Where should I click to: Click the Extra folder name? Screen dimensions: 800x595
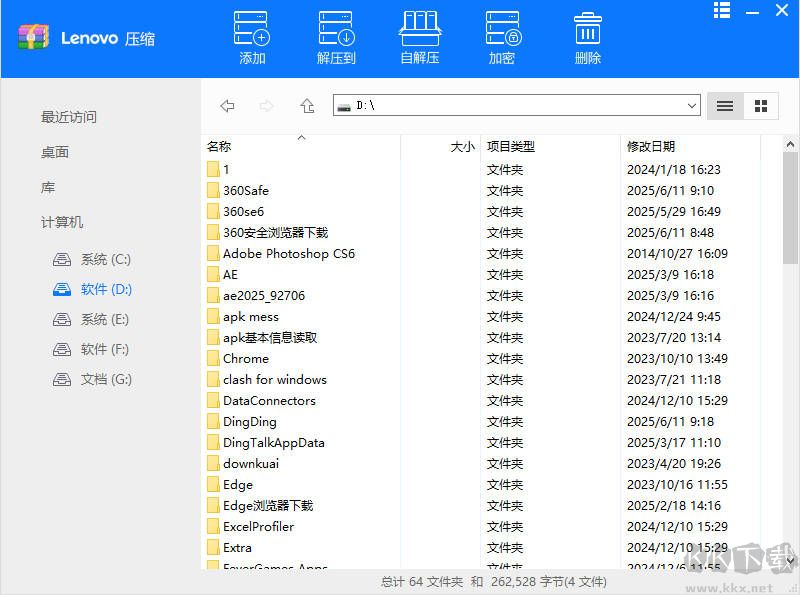(237, 548)
